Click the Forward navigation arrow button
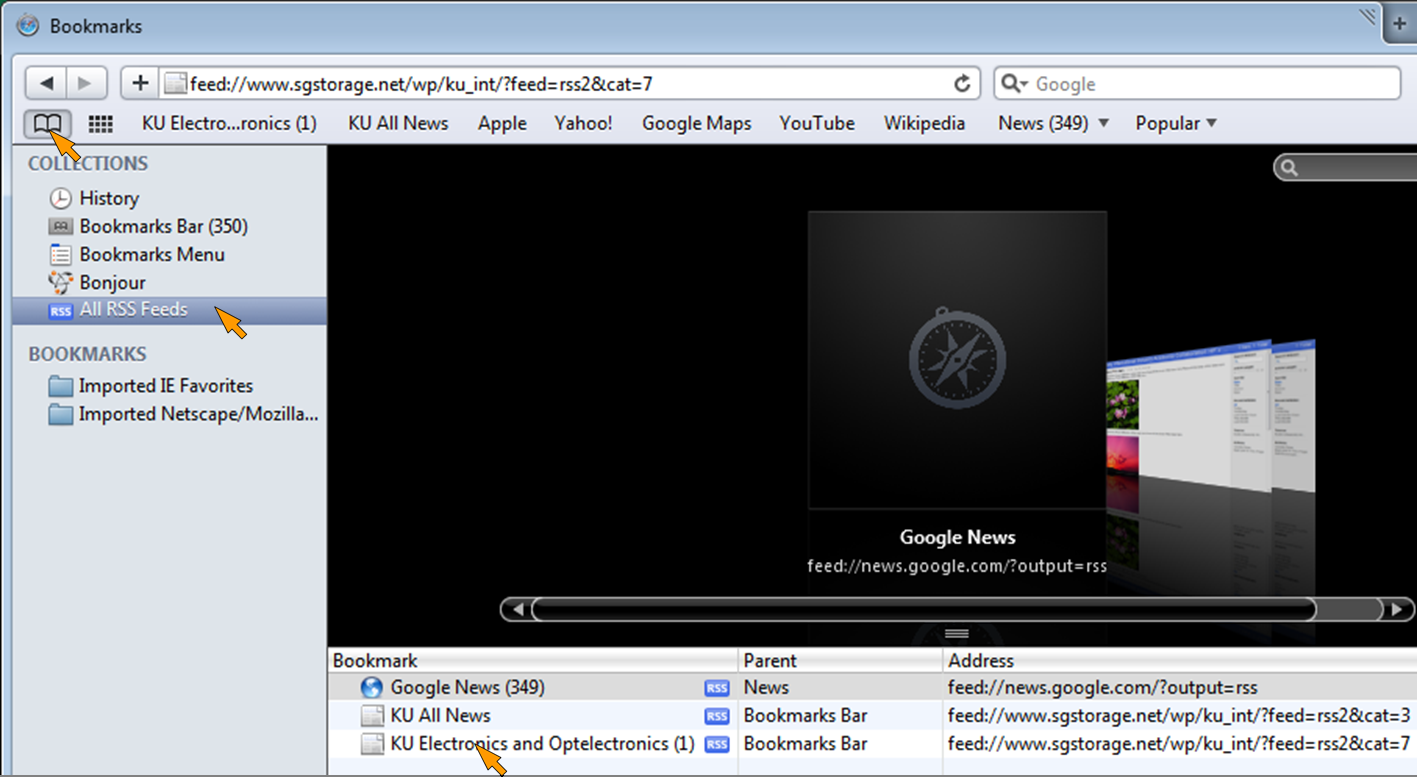This screenshot has width=1417, height=777. point(85,84)
